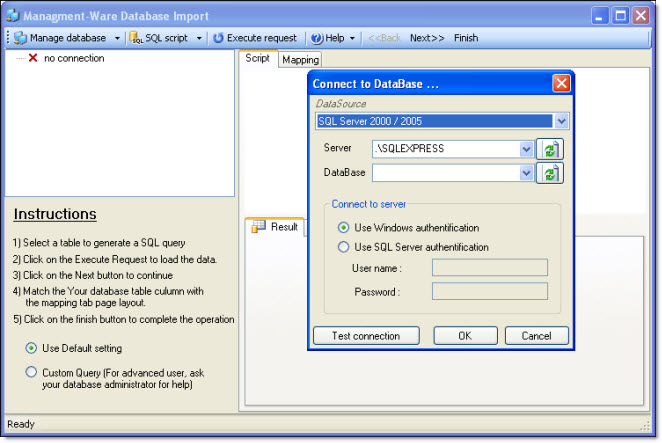Maximize the main window
Viewport: 662px width, 443px height.
pyautogui.click(x=620, y=16)
